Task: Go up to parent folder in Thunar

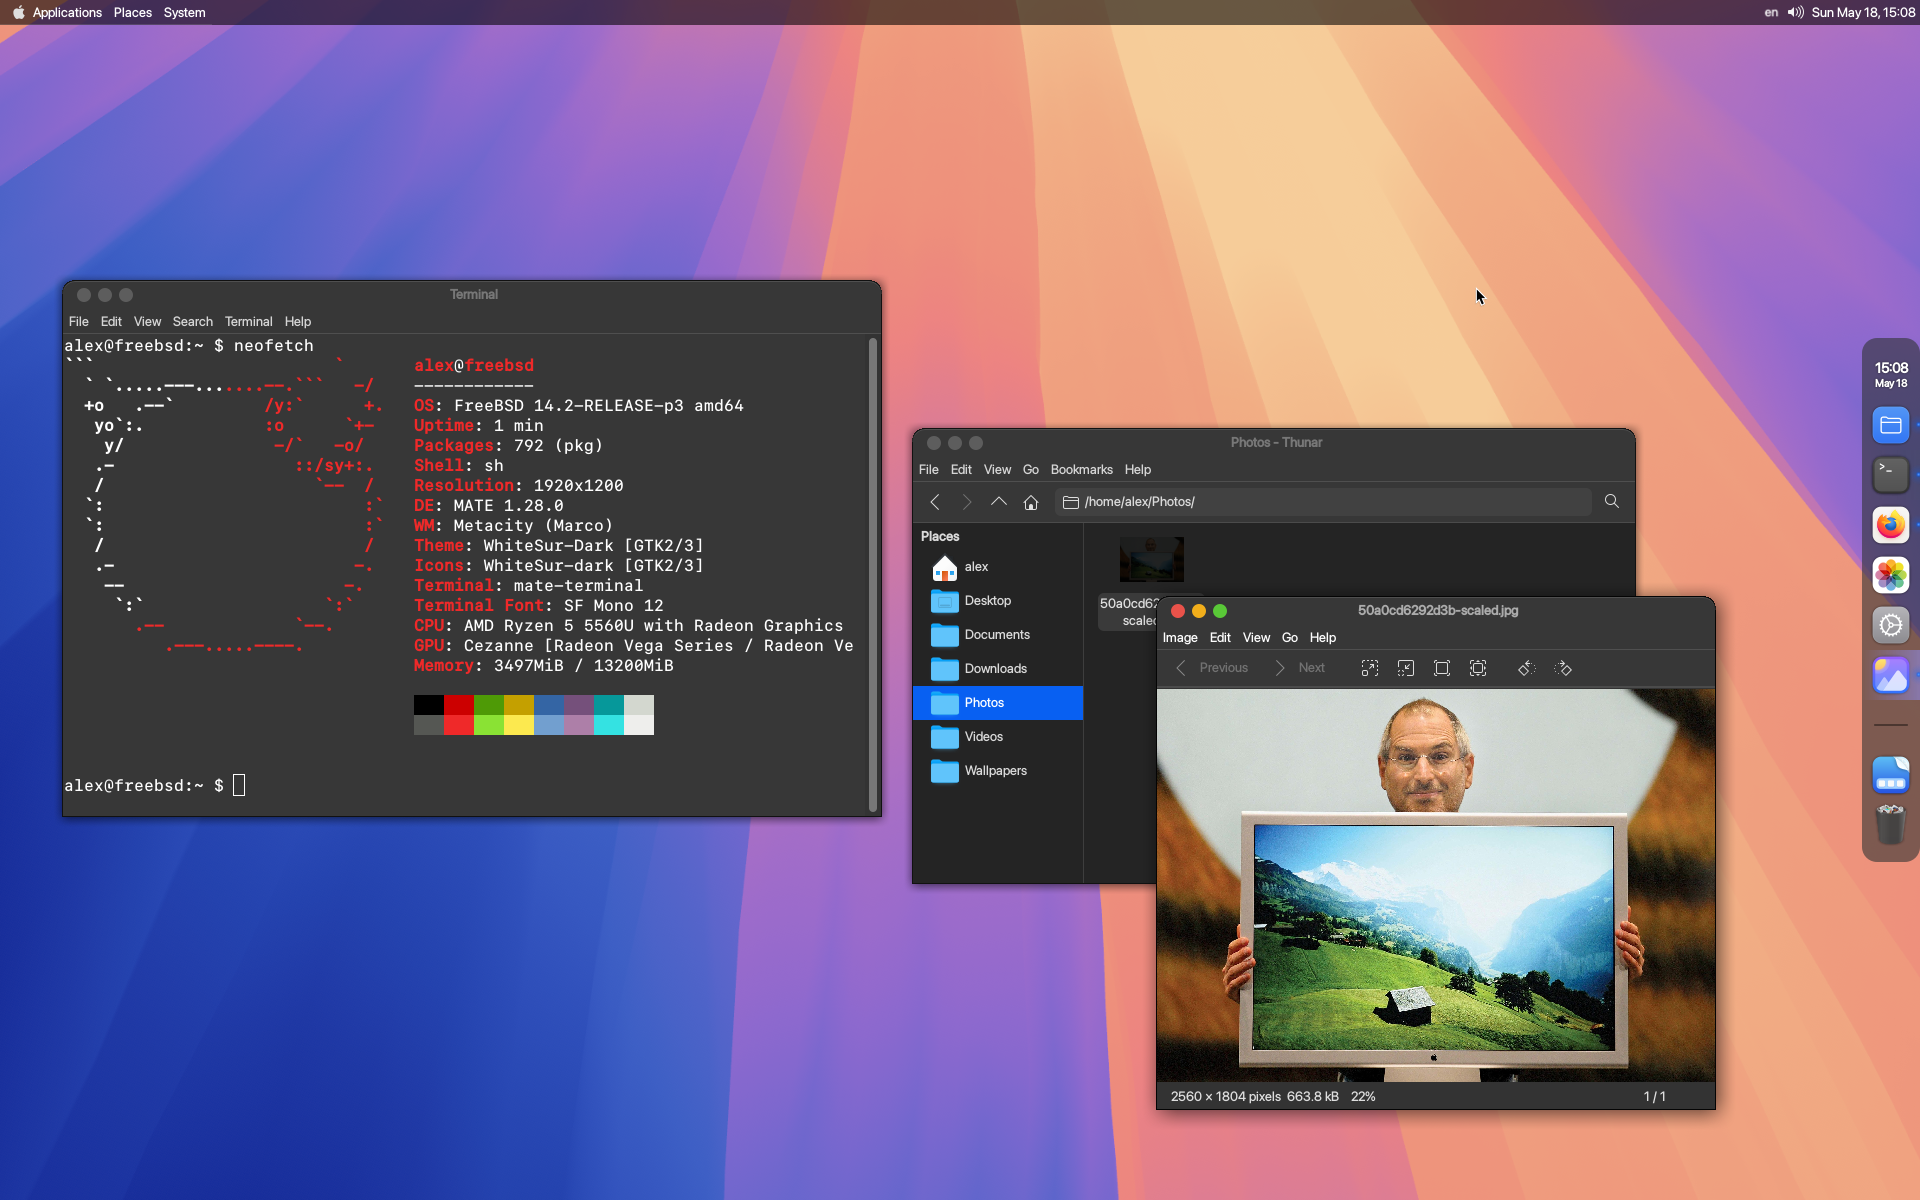Action: pyautogui.click(x=998, y=502)
